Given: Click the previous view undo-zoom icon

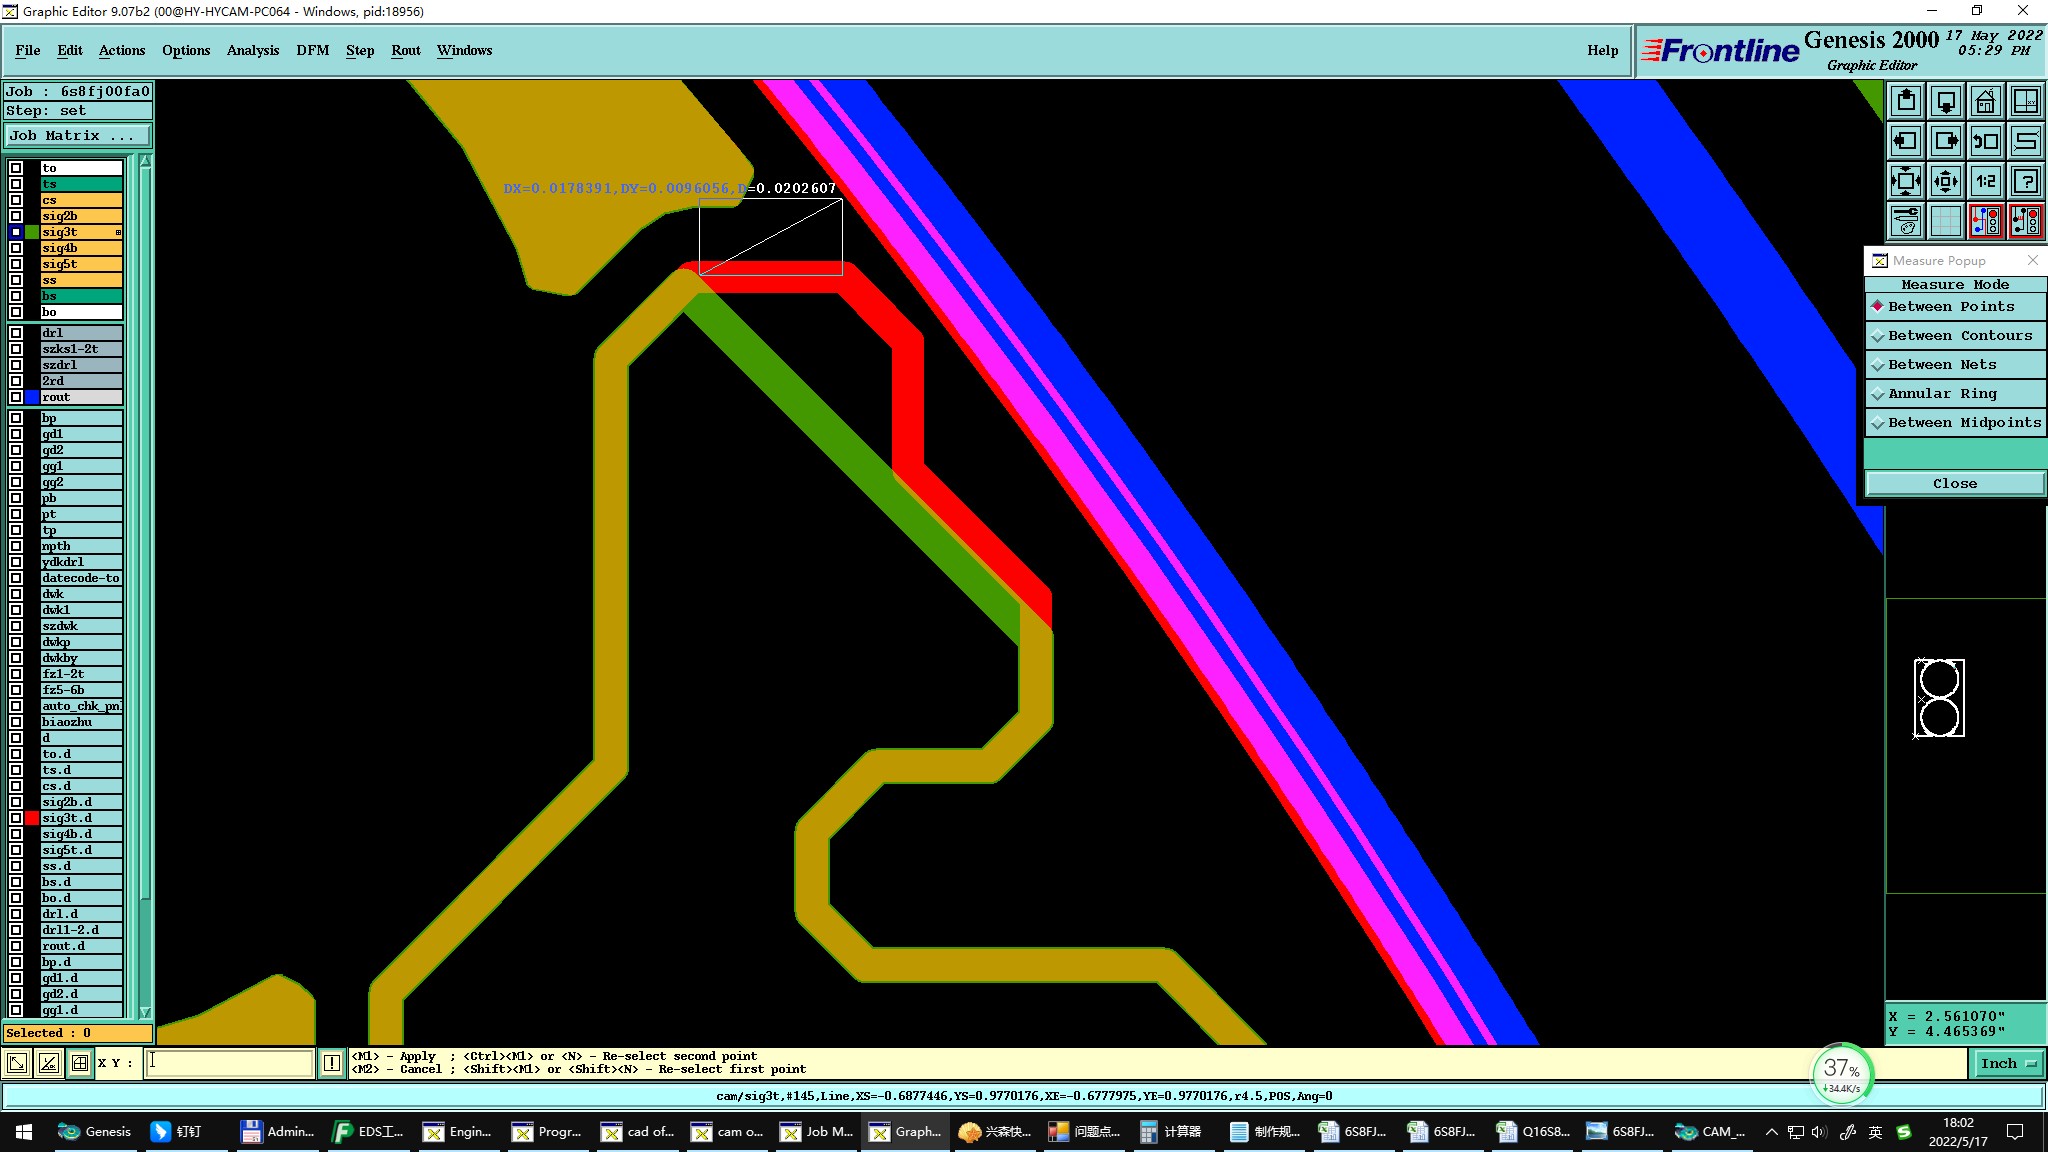Looking at the screenshot, I should click(x=1985, y=141).
